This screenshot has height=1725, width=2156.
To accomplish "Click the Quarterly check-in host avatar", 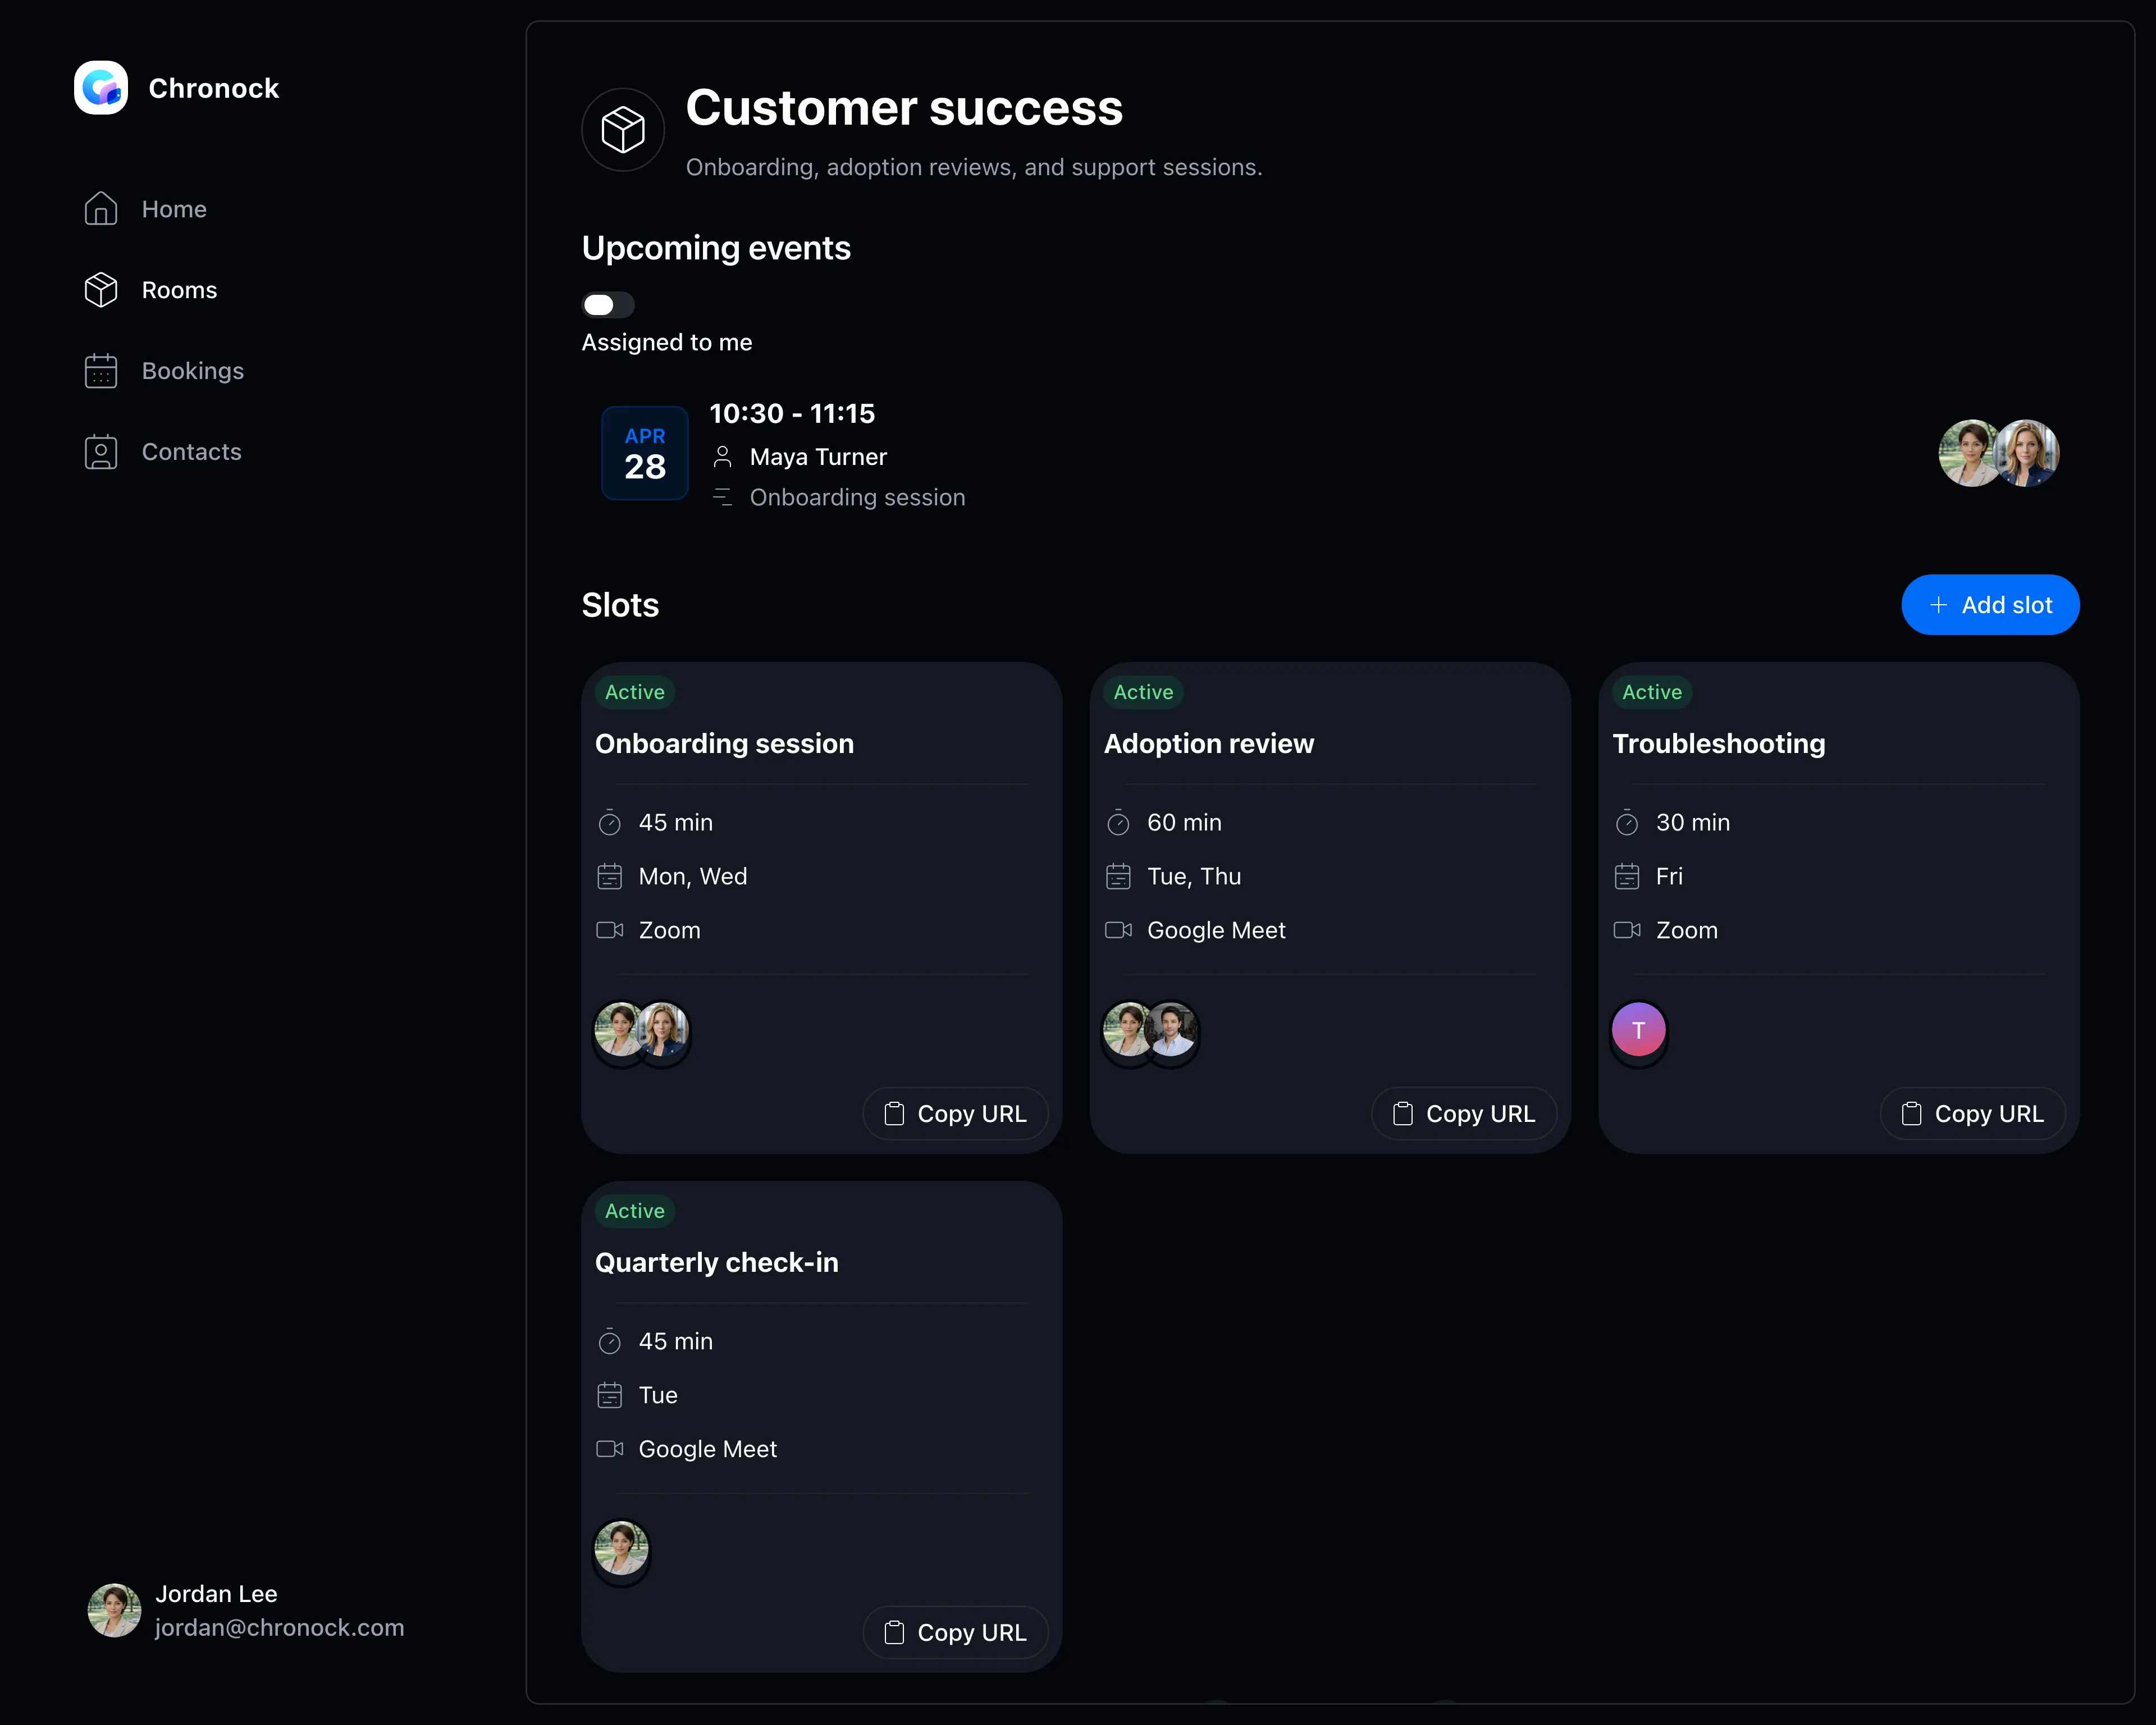I will 622,1549.
